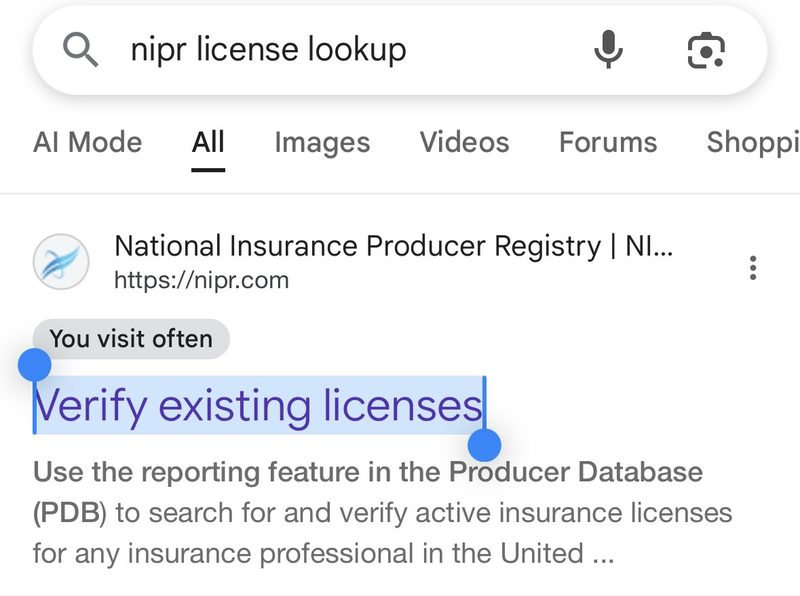
Task: Click National Insurance Producer Registry site title
Action: point(394,246)
